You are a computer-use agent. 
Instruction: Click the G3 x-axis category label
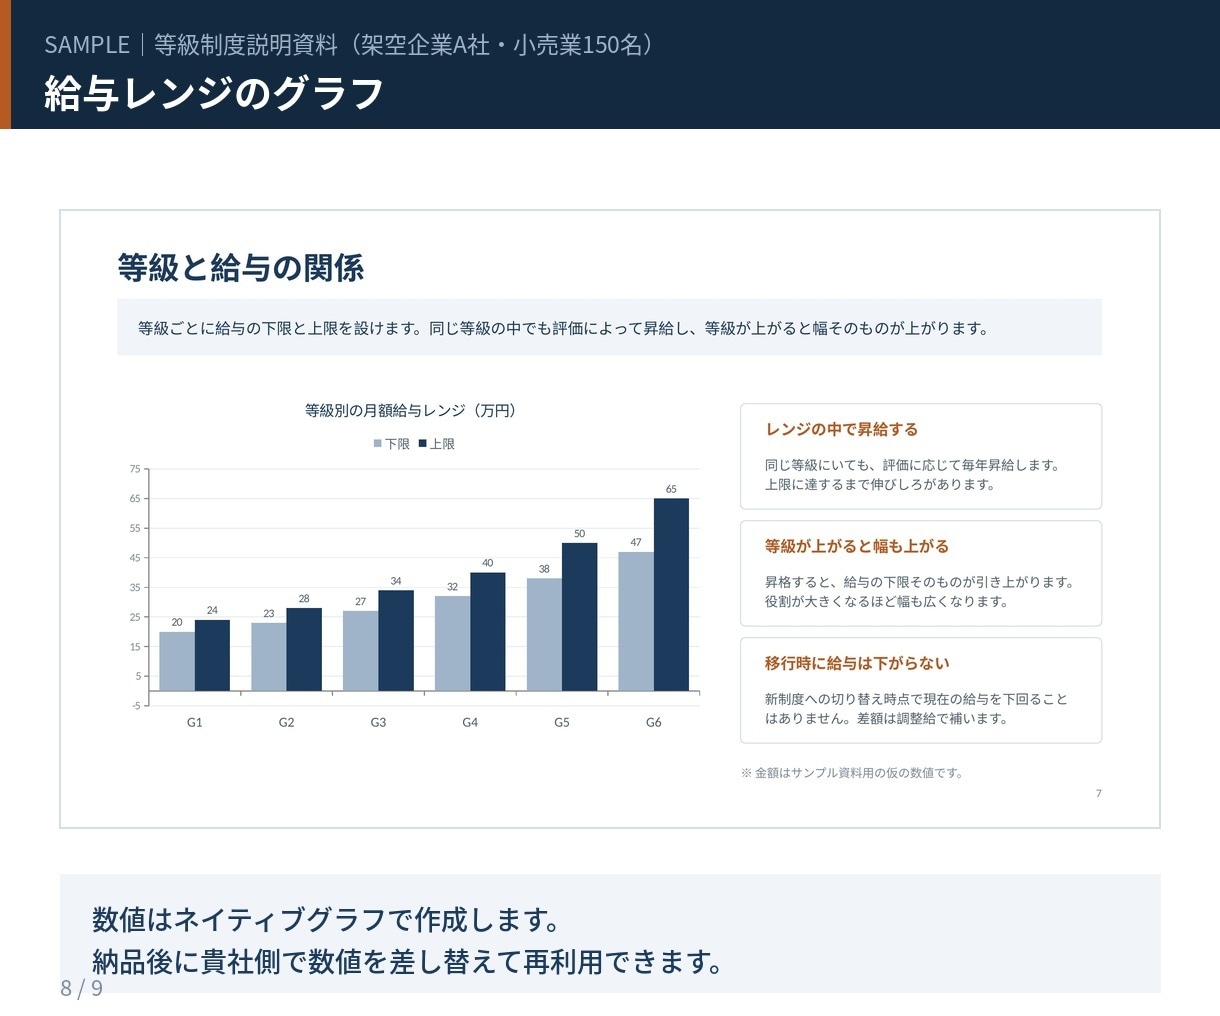pos(378,722)
